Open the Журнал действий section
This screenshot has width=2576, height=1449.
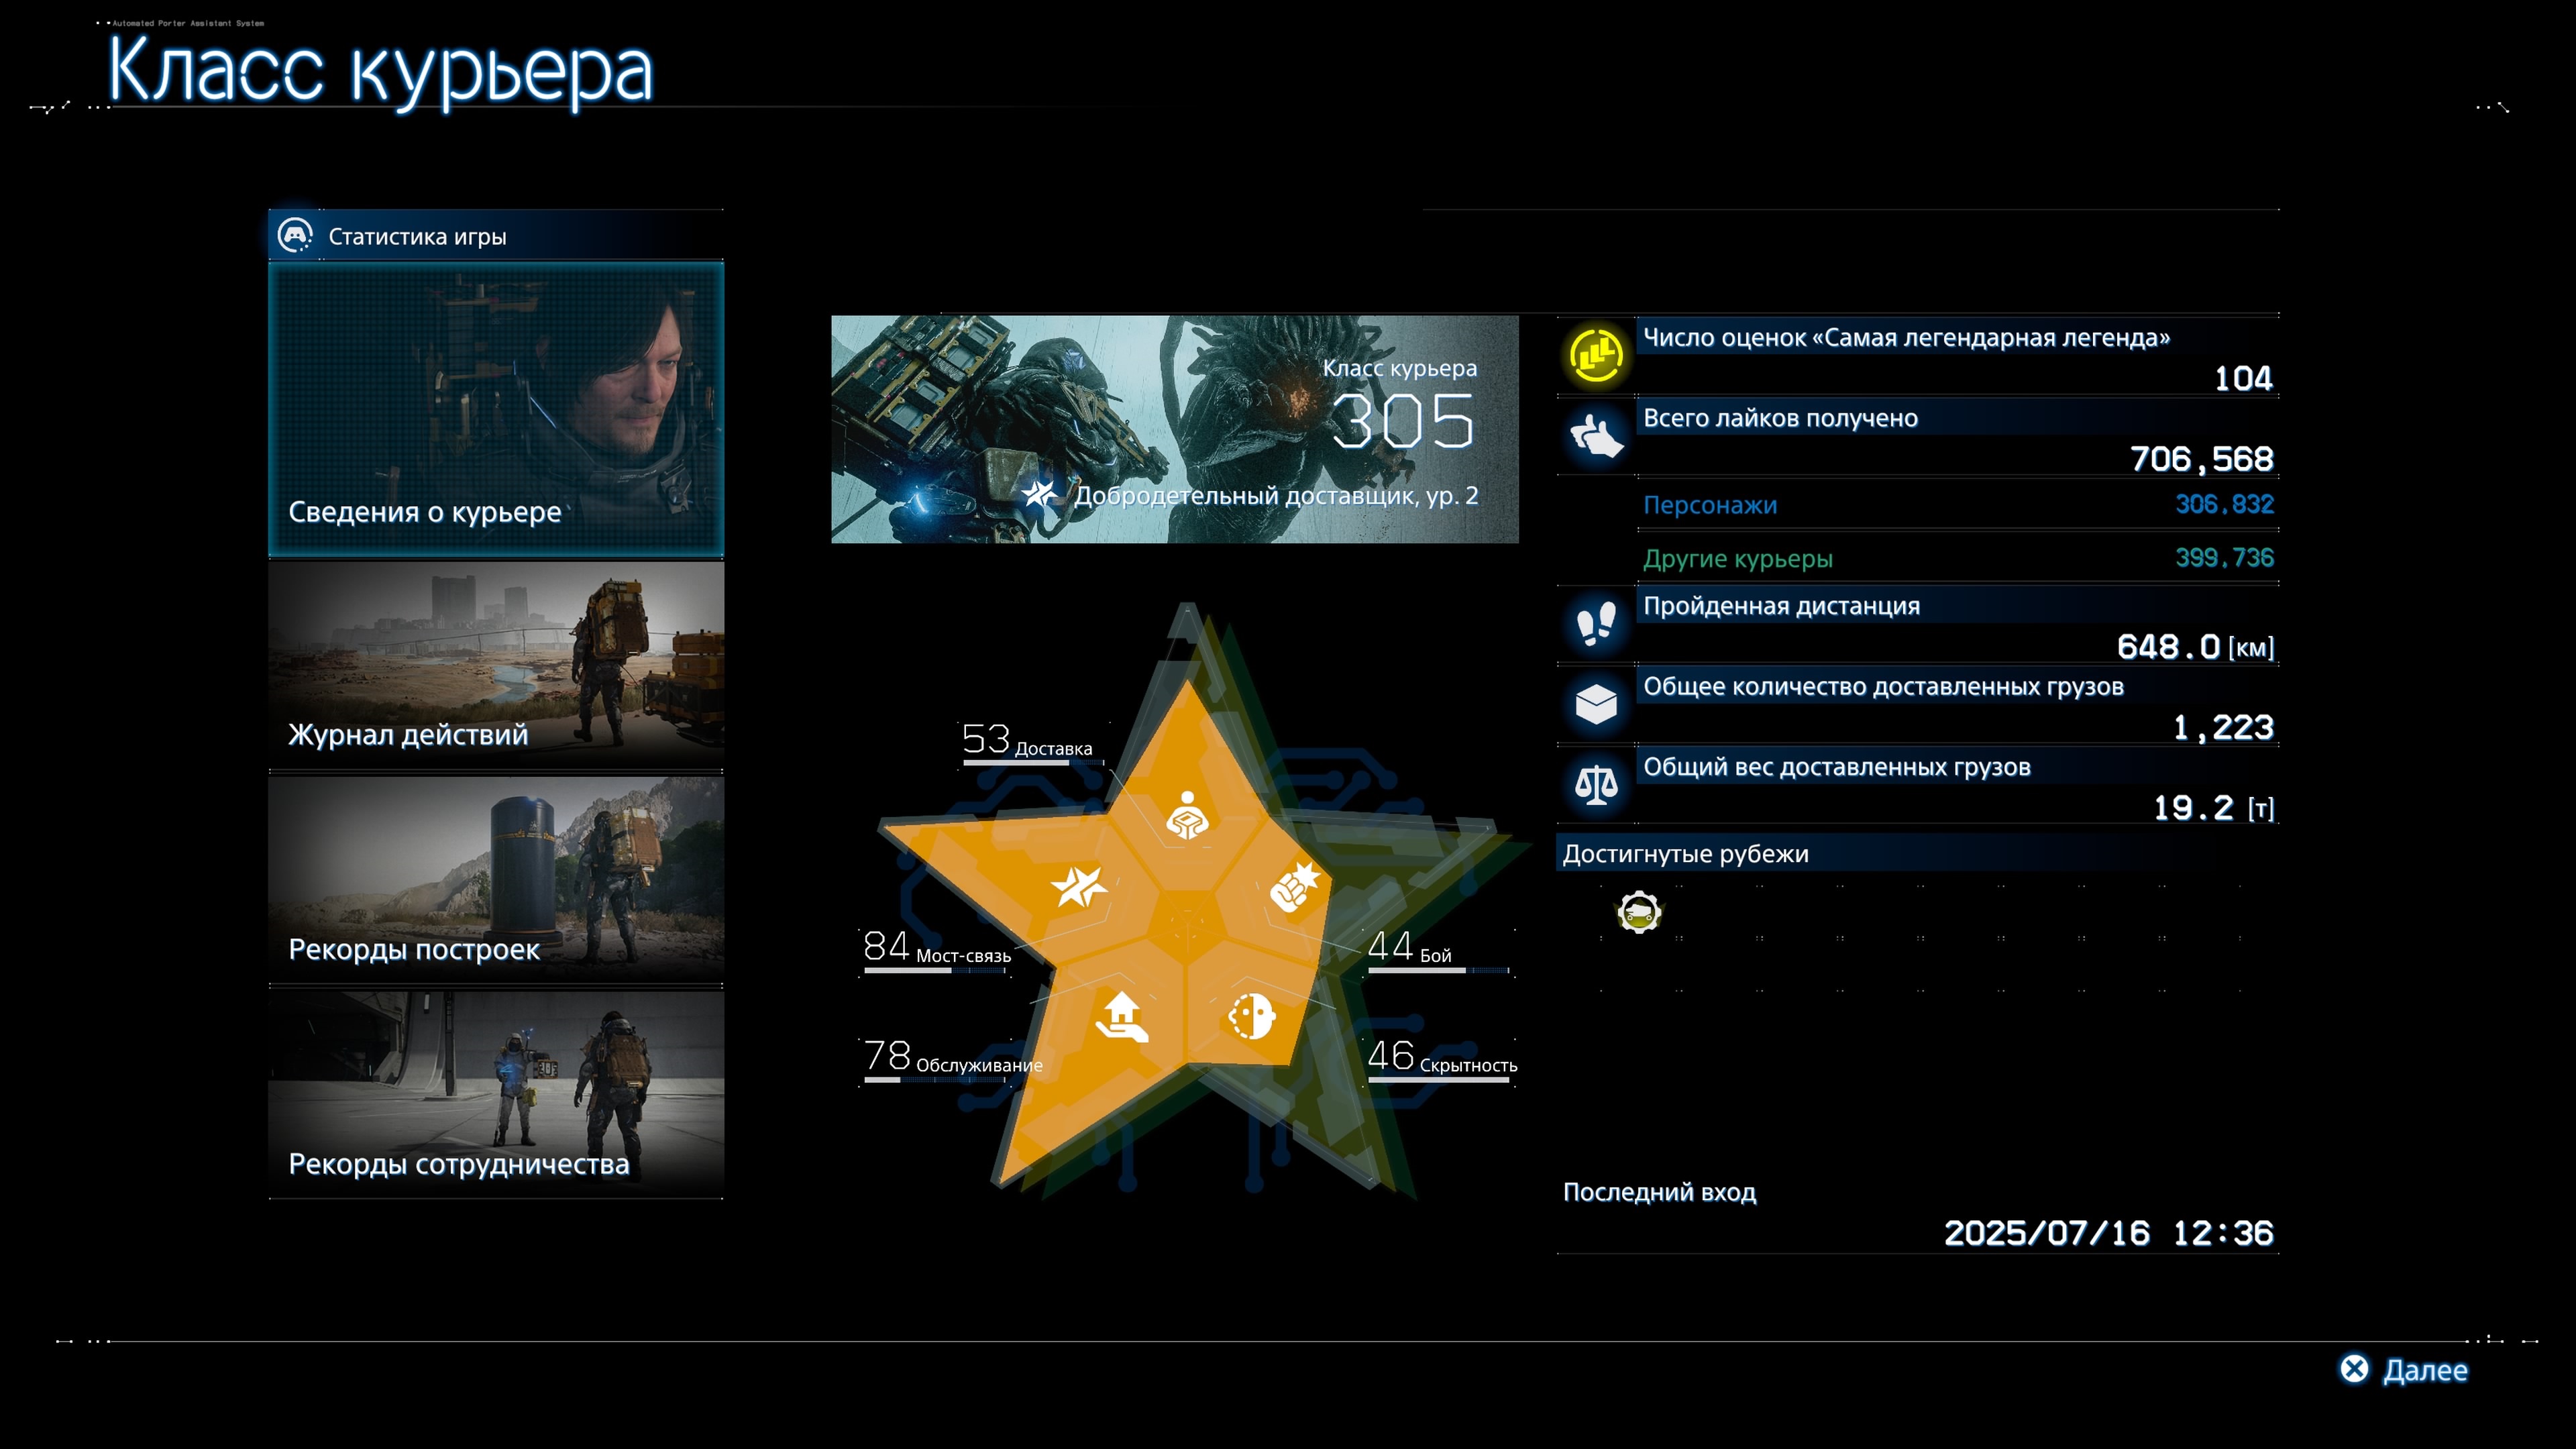pos(496,665)
